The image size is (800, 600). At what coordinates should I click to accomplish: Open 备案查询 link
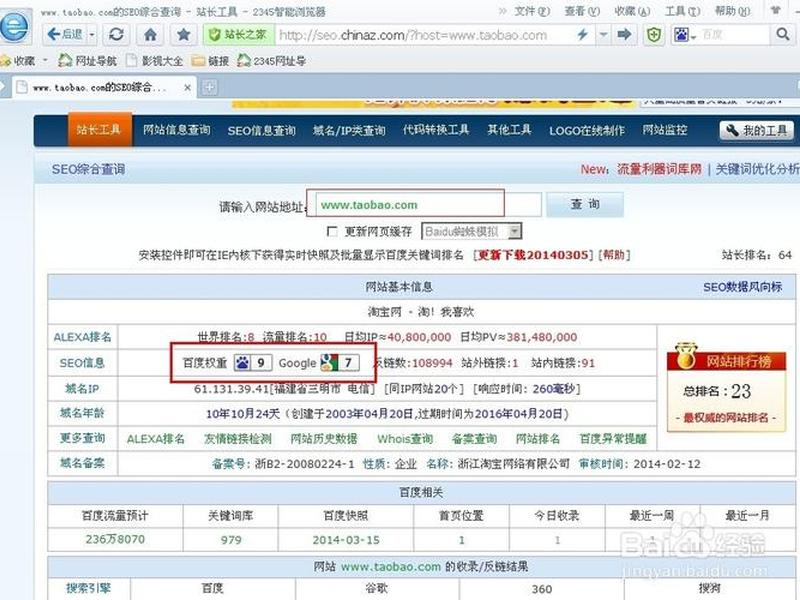474,439
